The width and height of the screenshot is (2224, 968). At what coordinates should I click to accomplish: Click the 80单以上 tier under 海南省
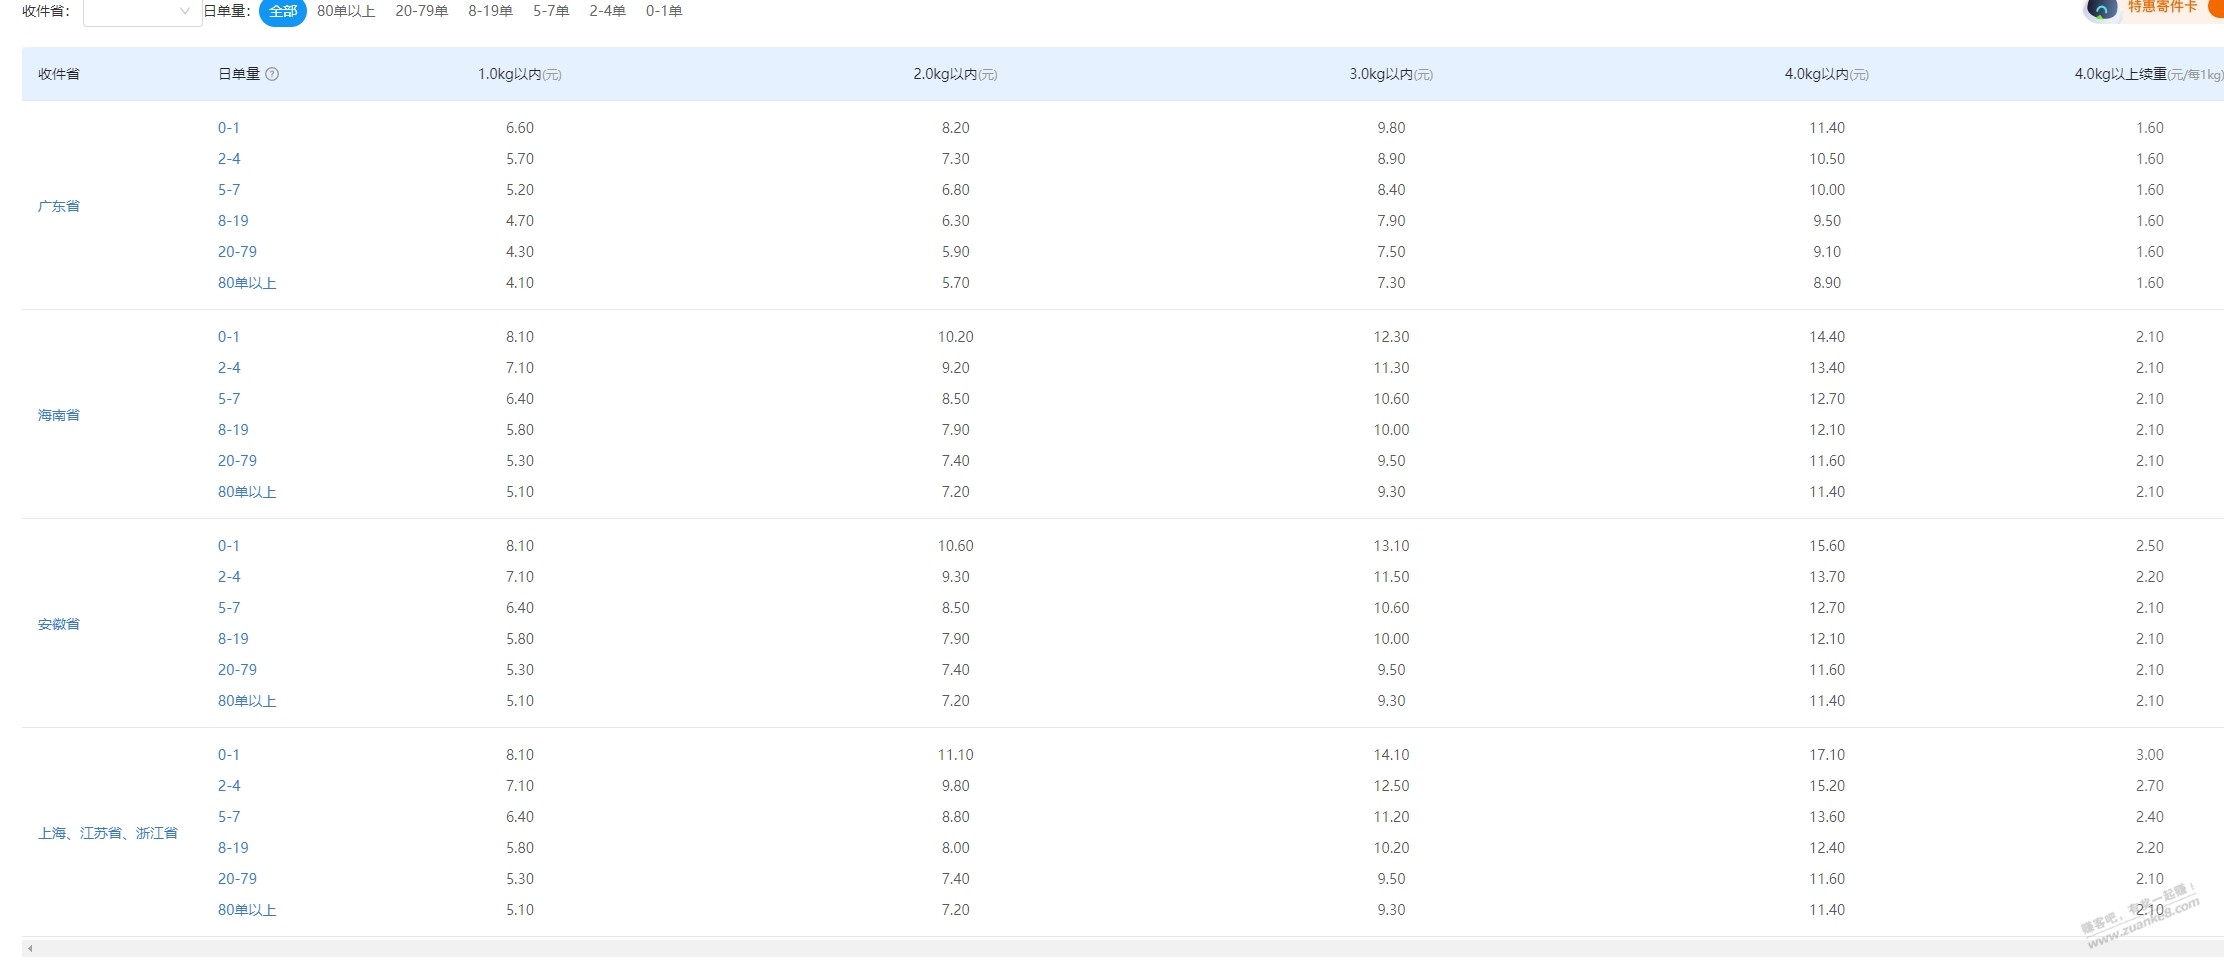pyautogui.click(x=247, y=492)
